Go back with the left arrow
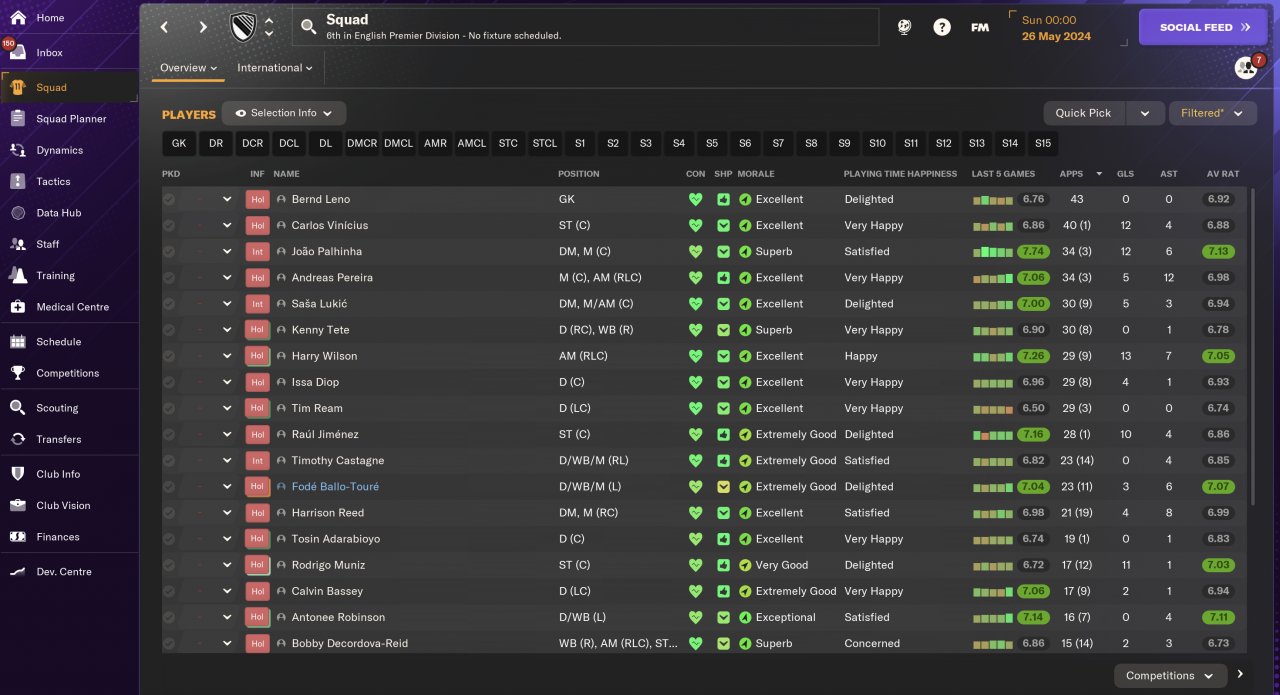The width and height of the screenshot is (1280, 695). (x=165, y=27)
